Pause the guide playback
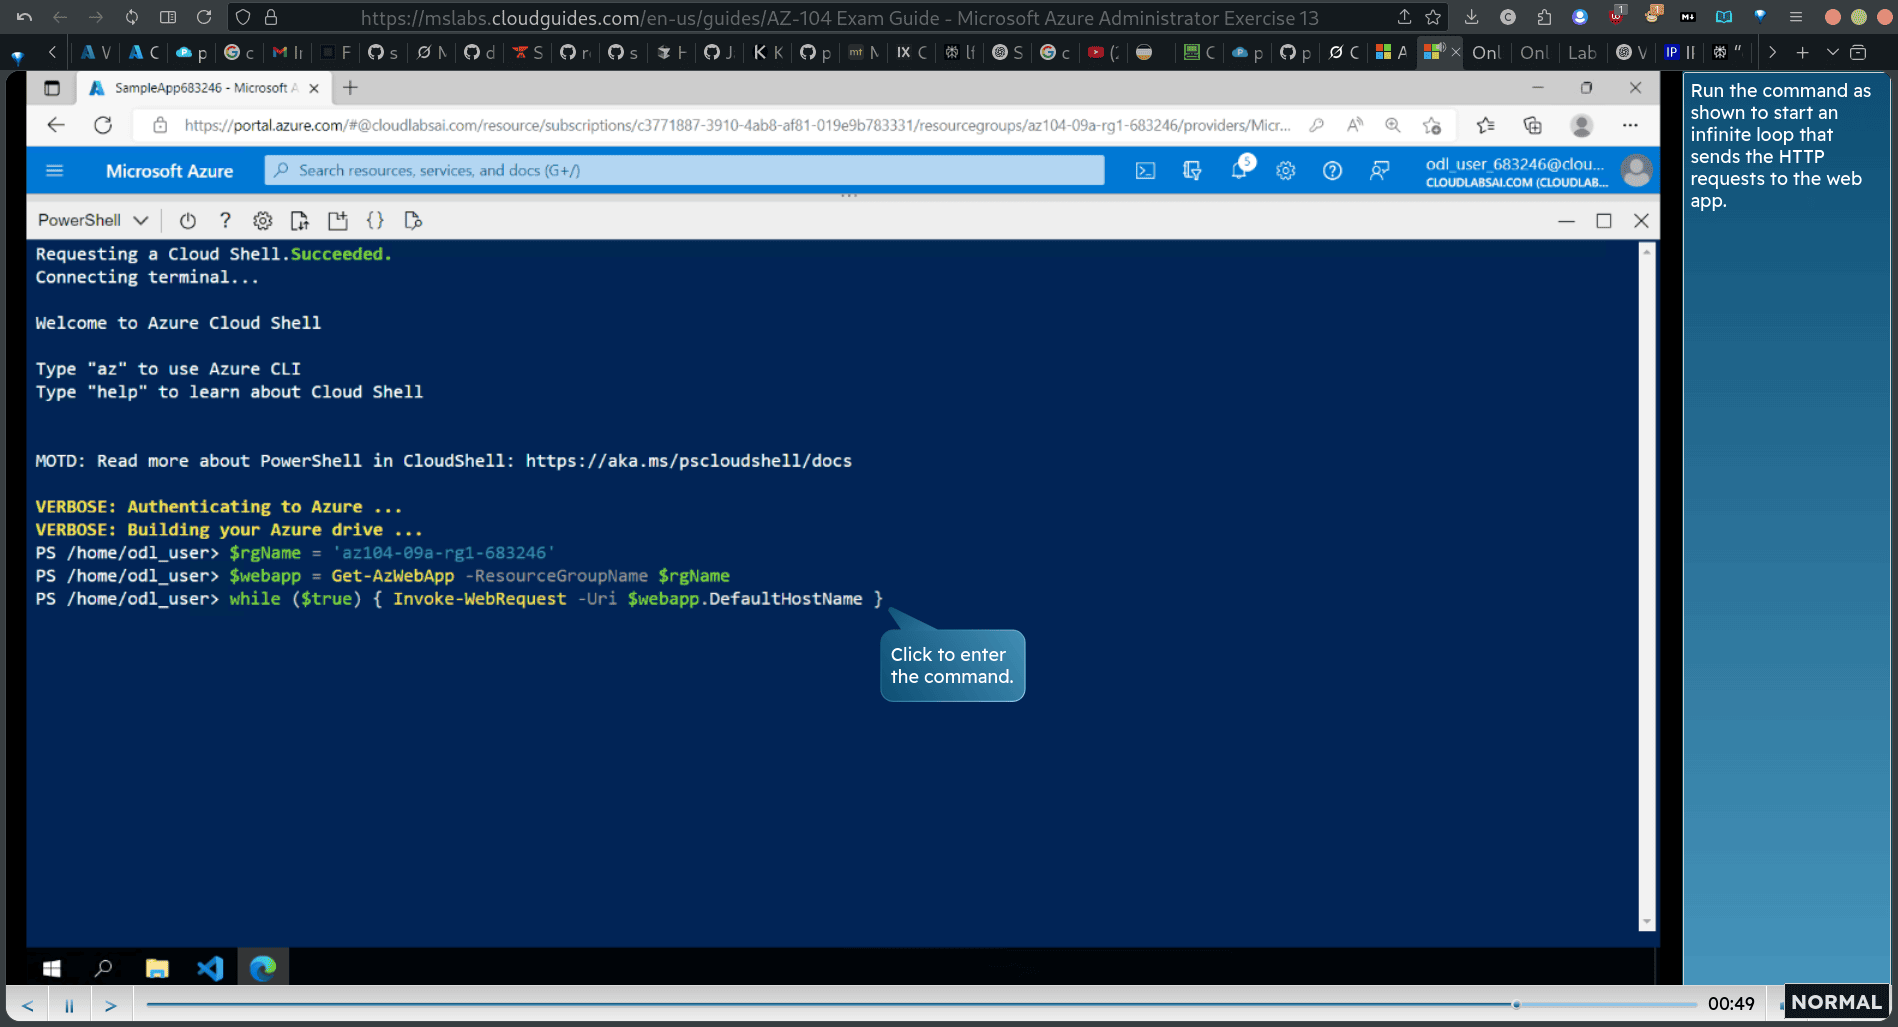Screen dimensions: 1898x1027 pos(69,1005)
